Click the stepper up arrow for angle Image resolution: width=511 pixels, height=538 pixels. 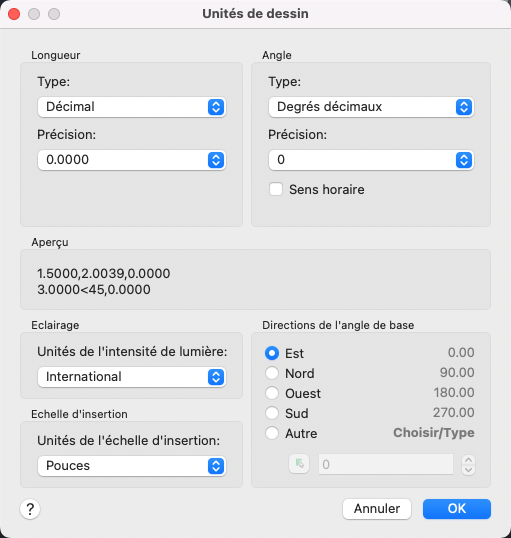click(x=468, y=459)
